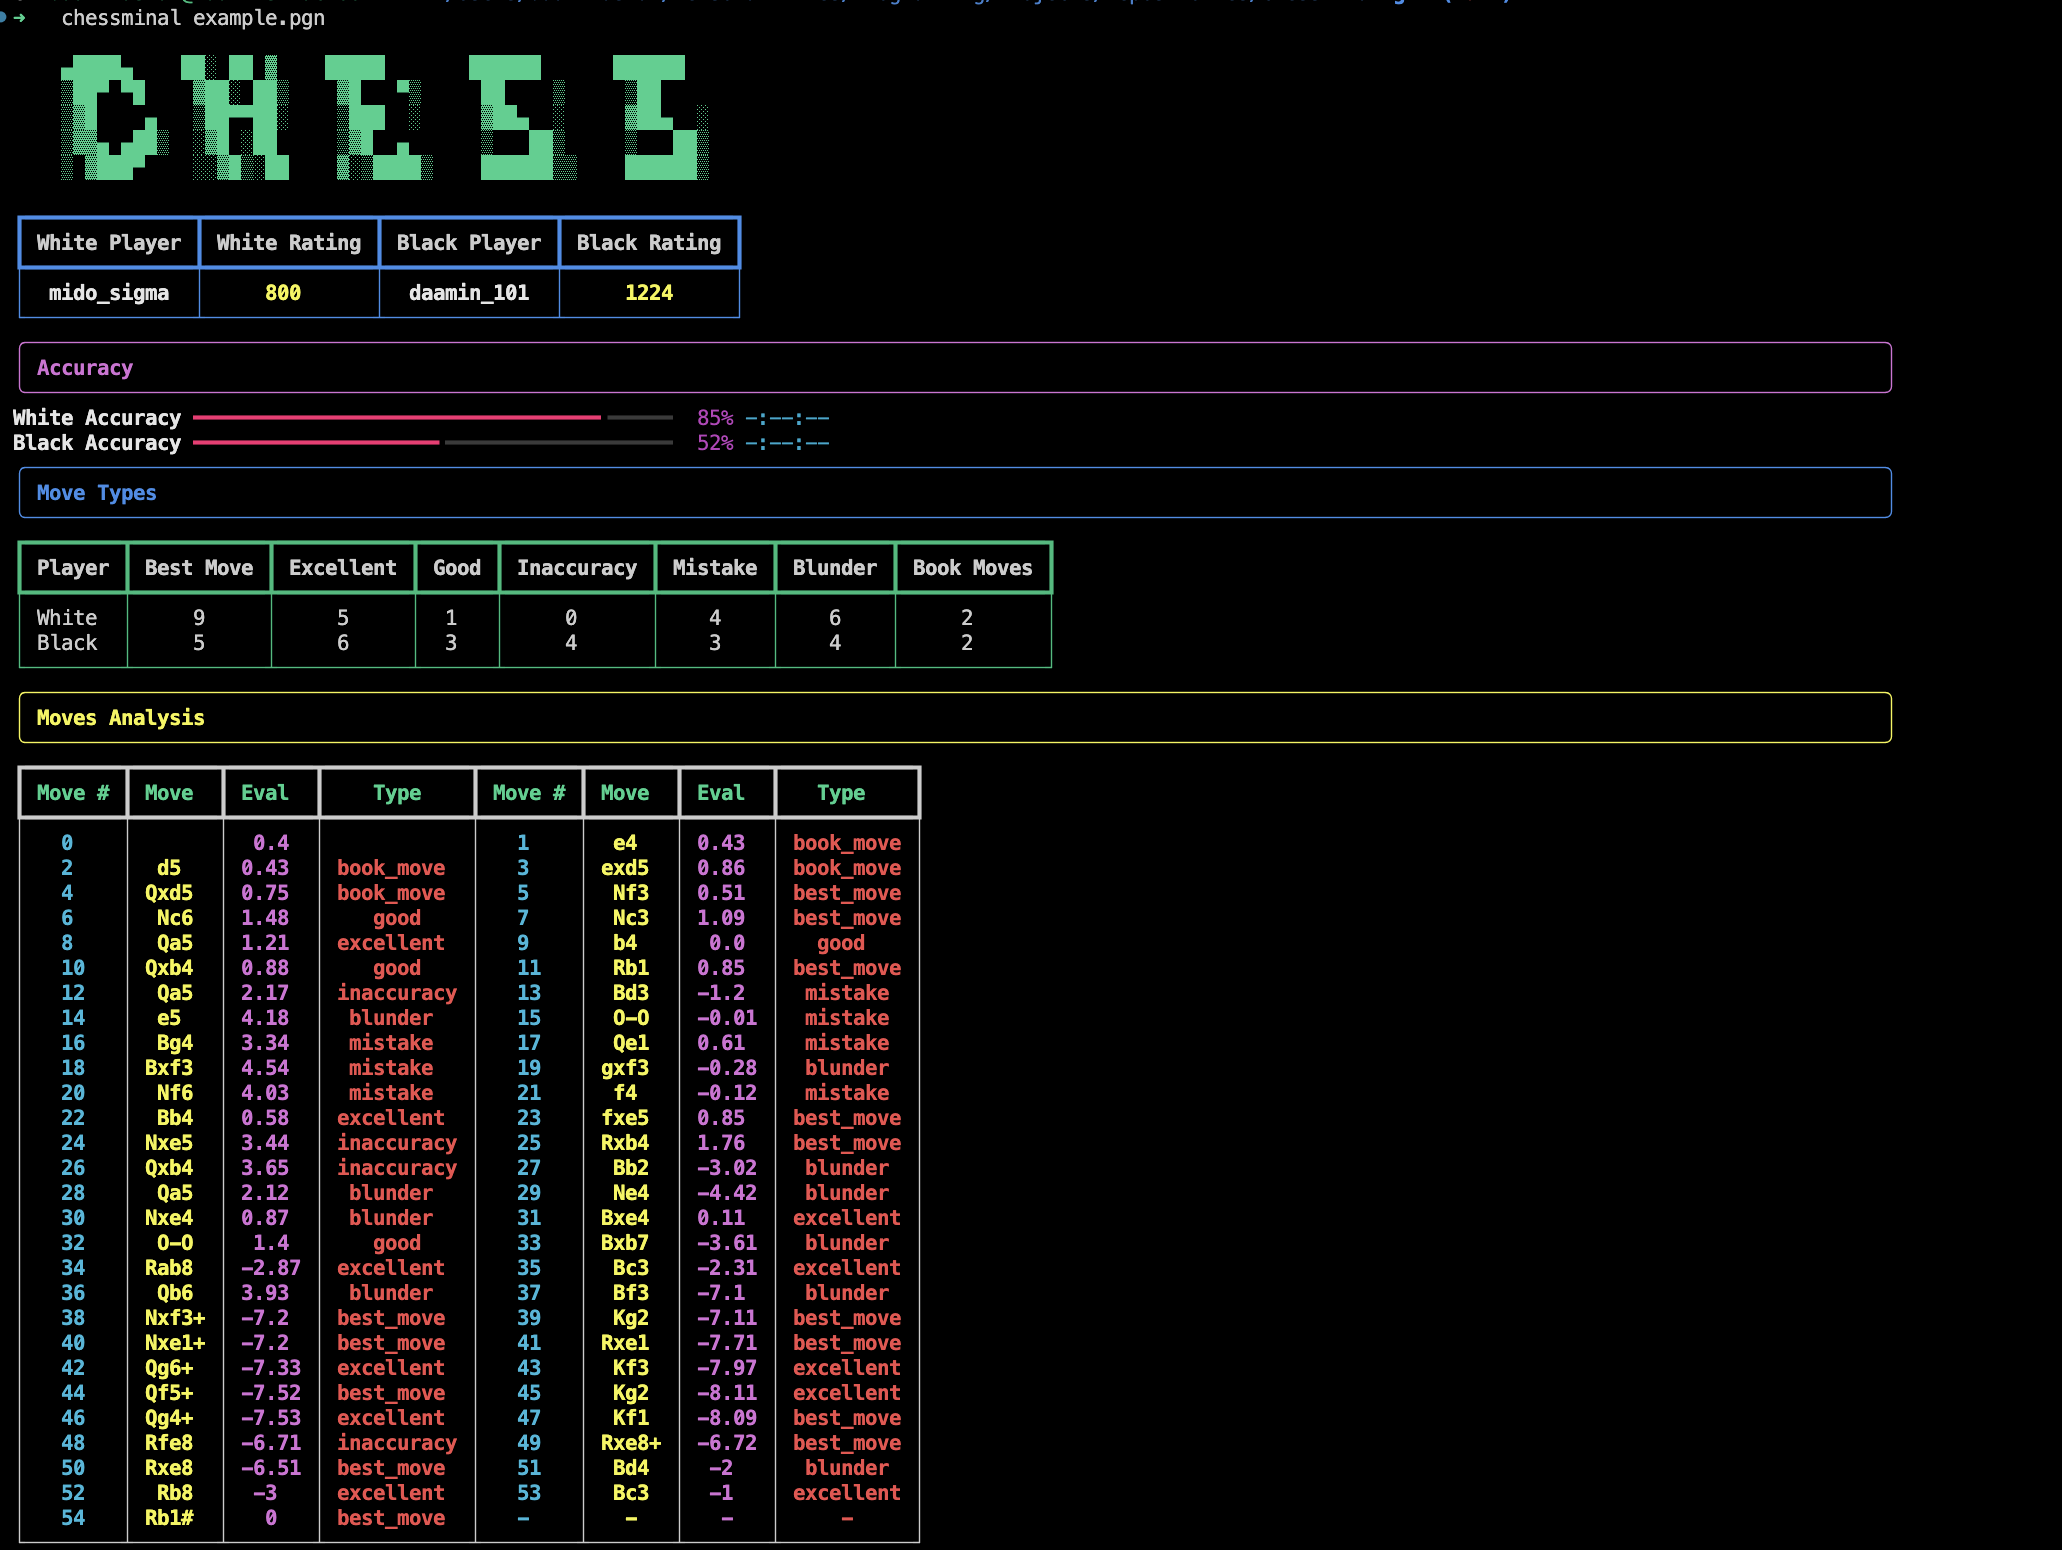Click the Black Accuracy progress bar
The image size is (2062, 1550).
tap(433, 443)
